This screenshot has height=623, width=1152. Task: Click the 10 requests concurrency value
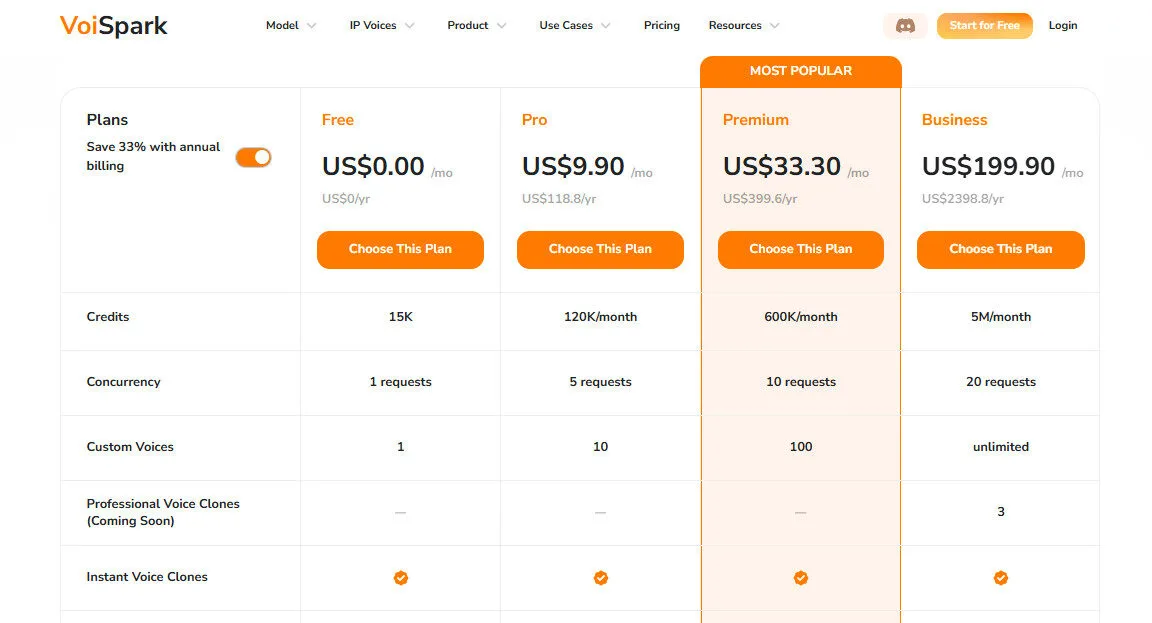801,382
